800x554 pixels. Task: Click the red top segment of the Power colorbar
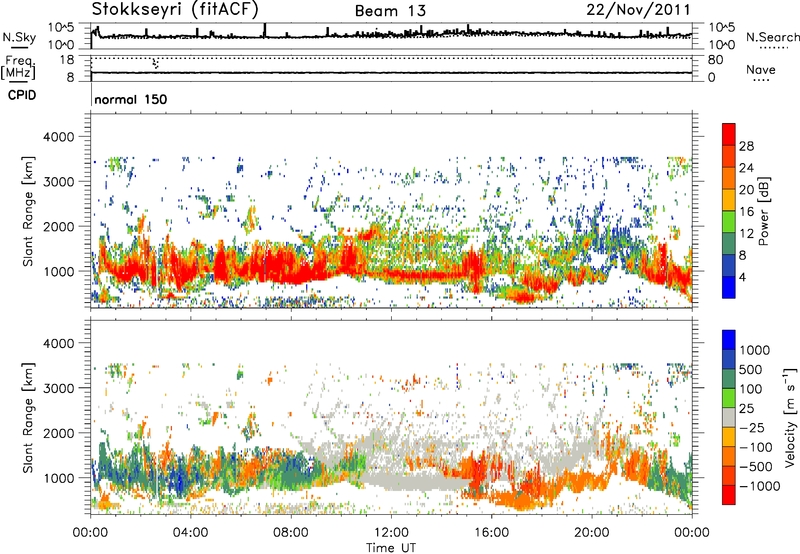coord(729,134)
